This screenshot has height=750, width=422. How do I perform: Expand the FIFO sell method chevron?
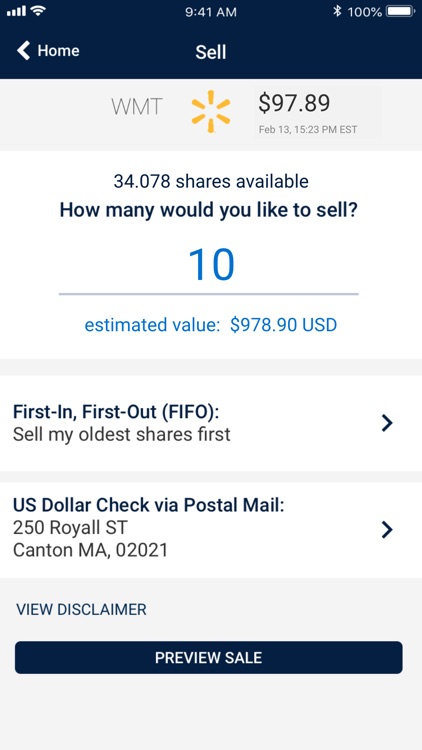pos(387,423)
